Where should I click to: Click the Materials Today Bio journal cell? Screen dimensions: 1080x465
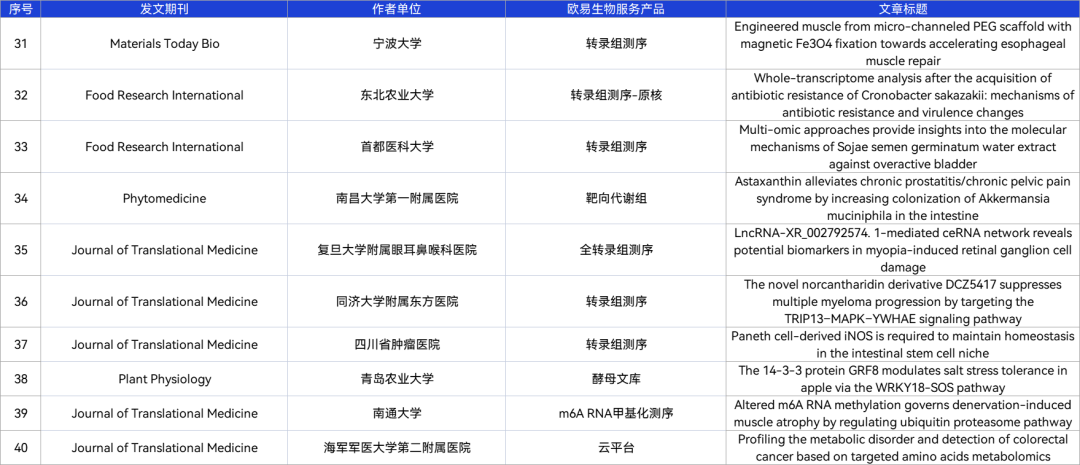point(165,43)
